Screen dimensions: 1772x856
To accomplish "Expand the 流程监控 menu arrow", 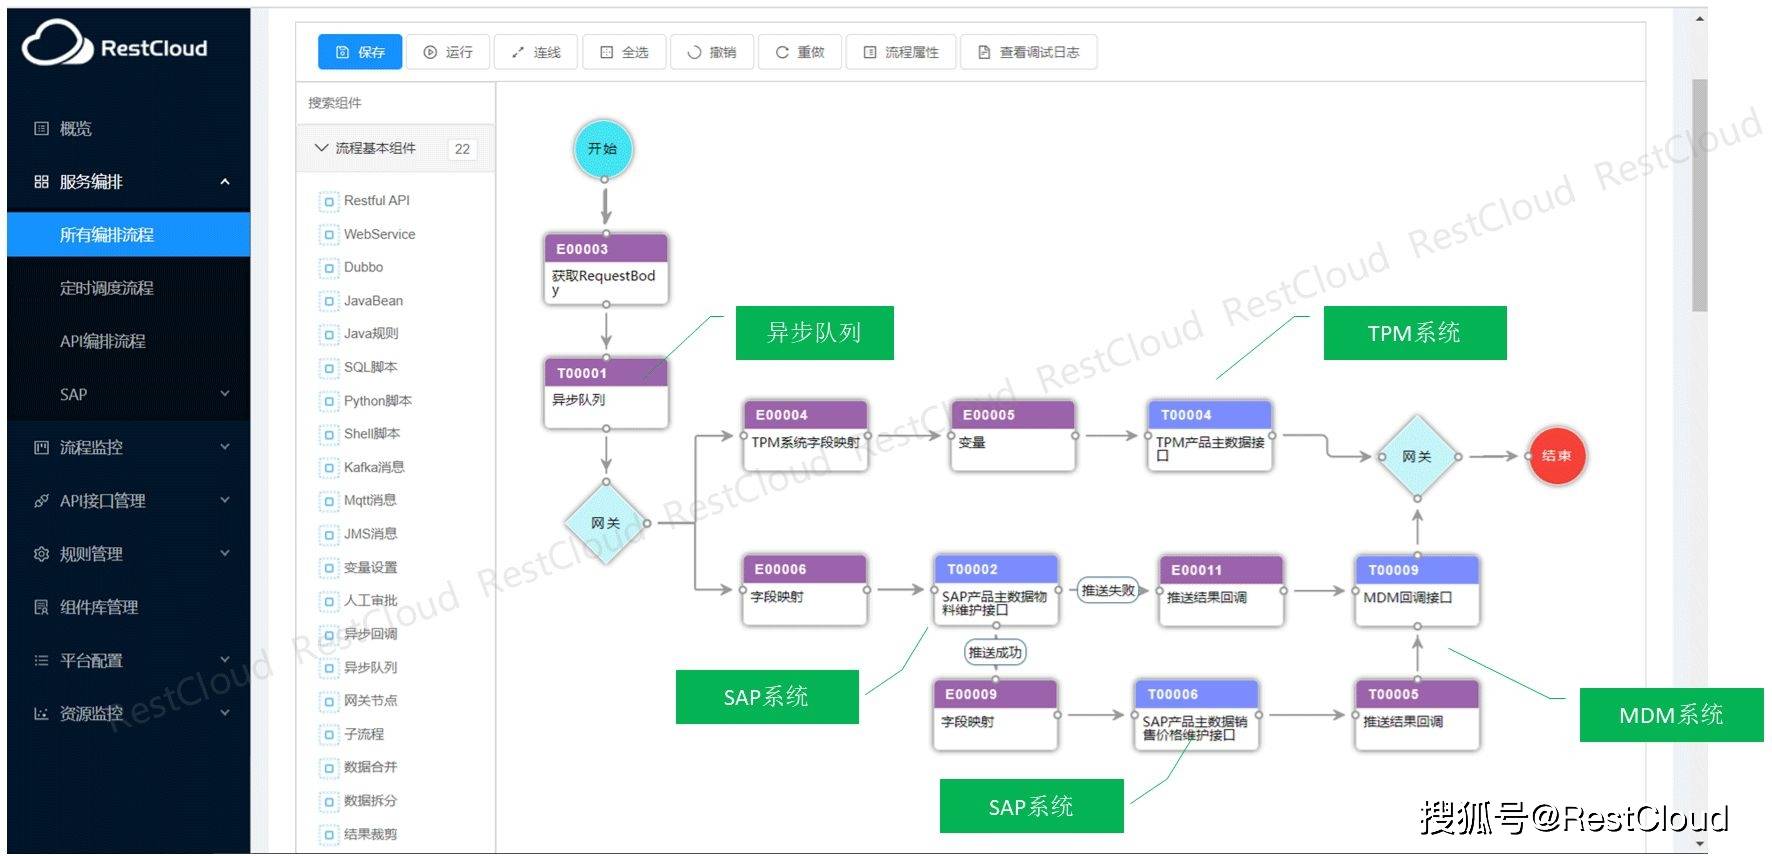I will [x=225, y=447].
